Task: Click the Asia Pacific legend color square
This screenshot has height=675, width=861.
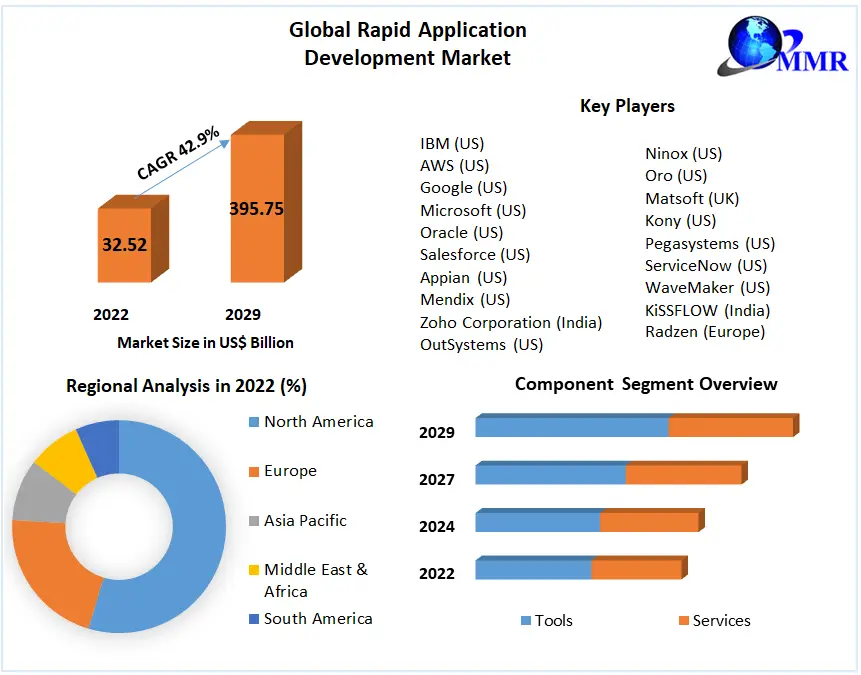Action: [x=254, y=521]
